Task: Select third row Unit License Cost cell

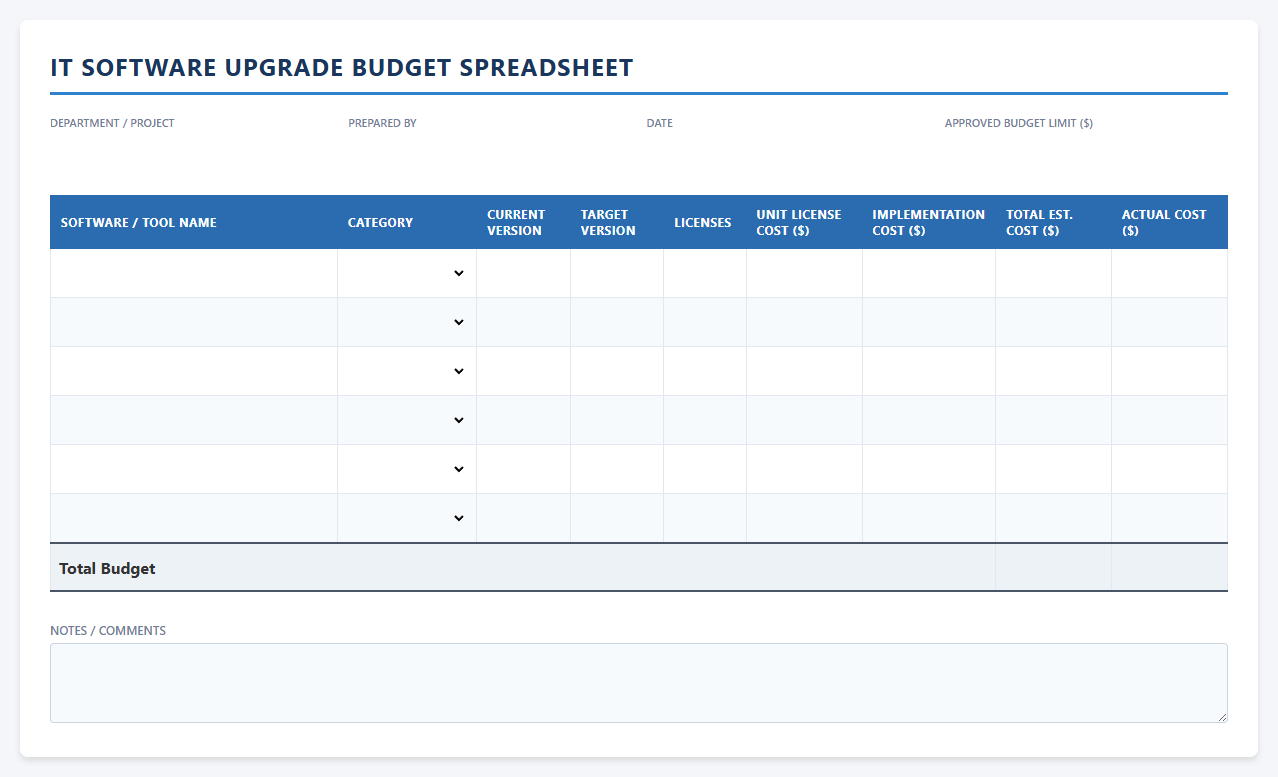Action: click(804, 371)
